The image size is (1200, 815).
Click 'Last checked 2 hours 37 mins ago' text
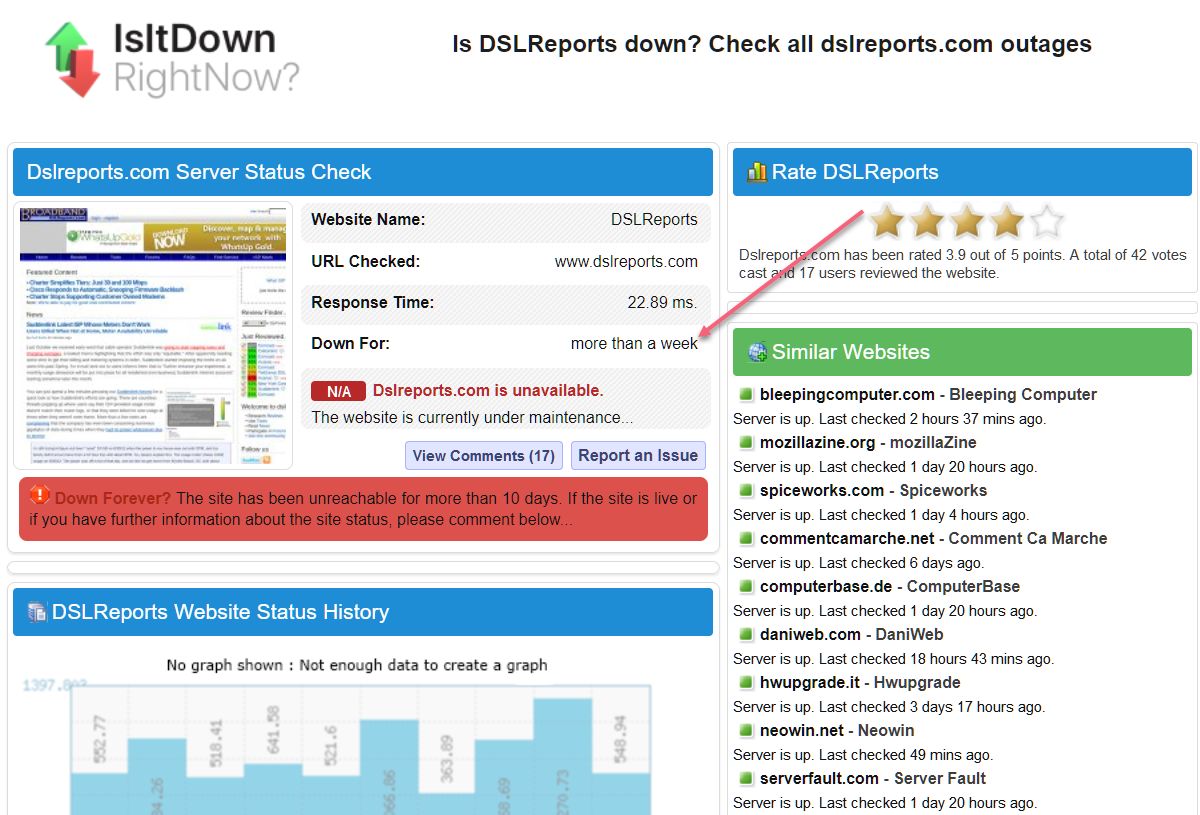(933, 418)
